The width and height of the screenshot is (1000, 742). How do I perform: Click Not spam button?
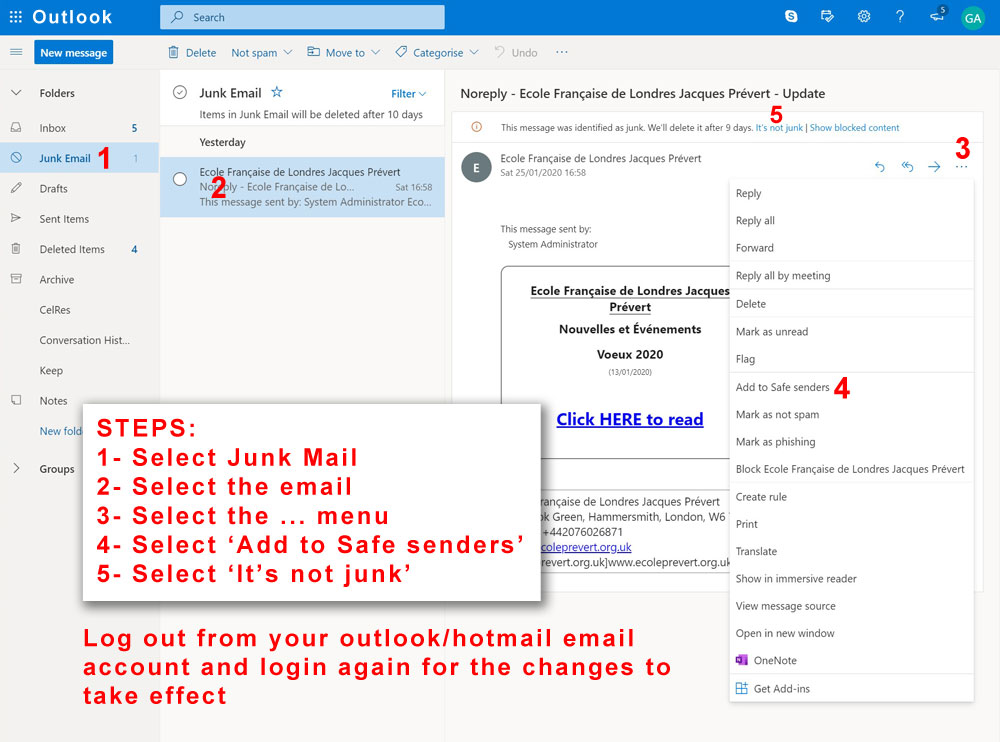[x=254, y=52]
